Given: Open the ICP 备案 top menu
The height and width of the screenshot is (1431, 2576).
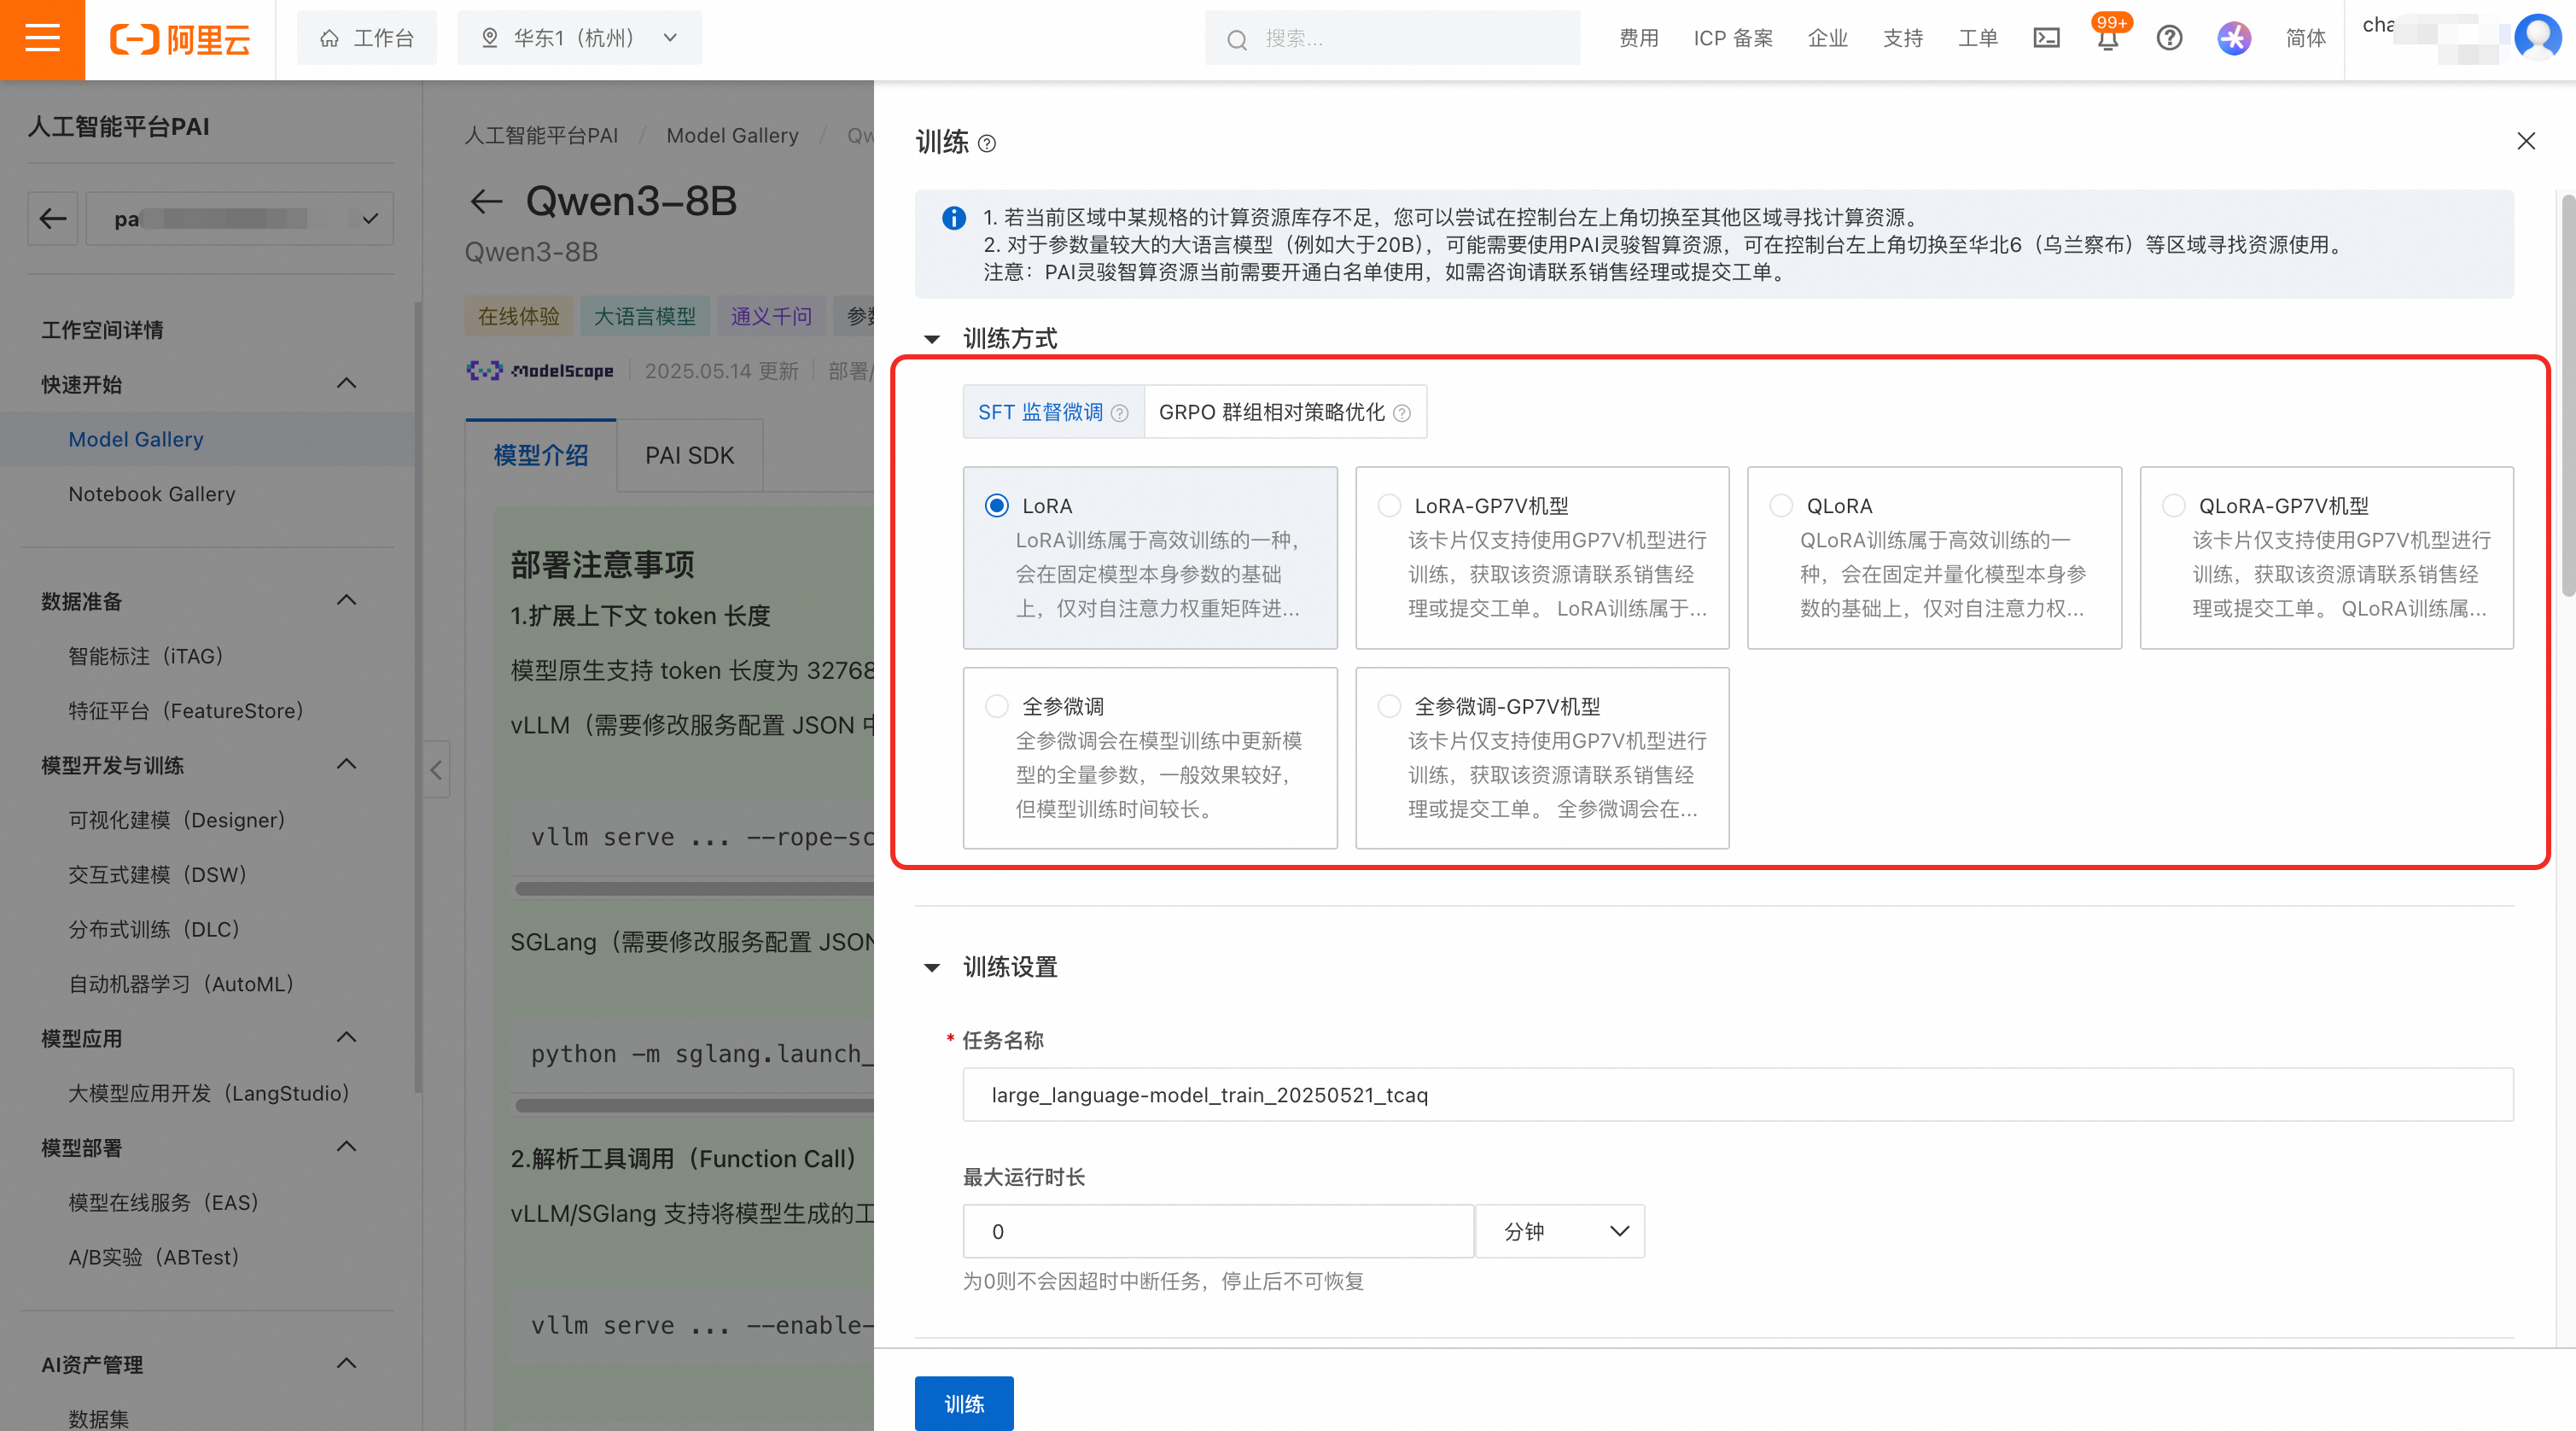Looking at the screenshot, I should (1733, 38).
